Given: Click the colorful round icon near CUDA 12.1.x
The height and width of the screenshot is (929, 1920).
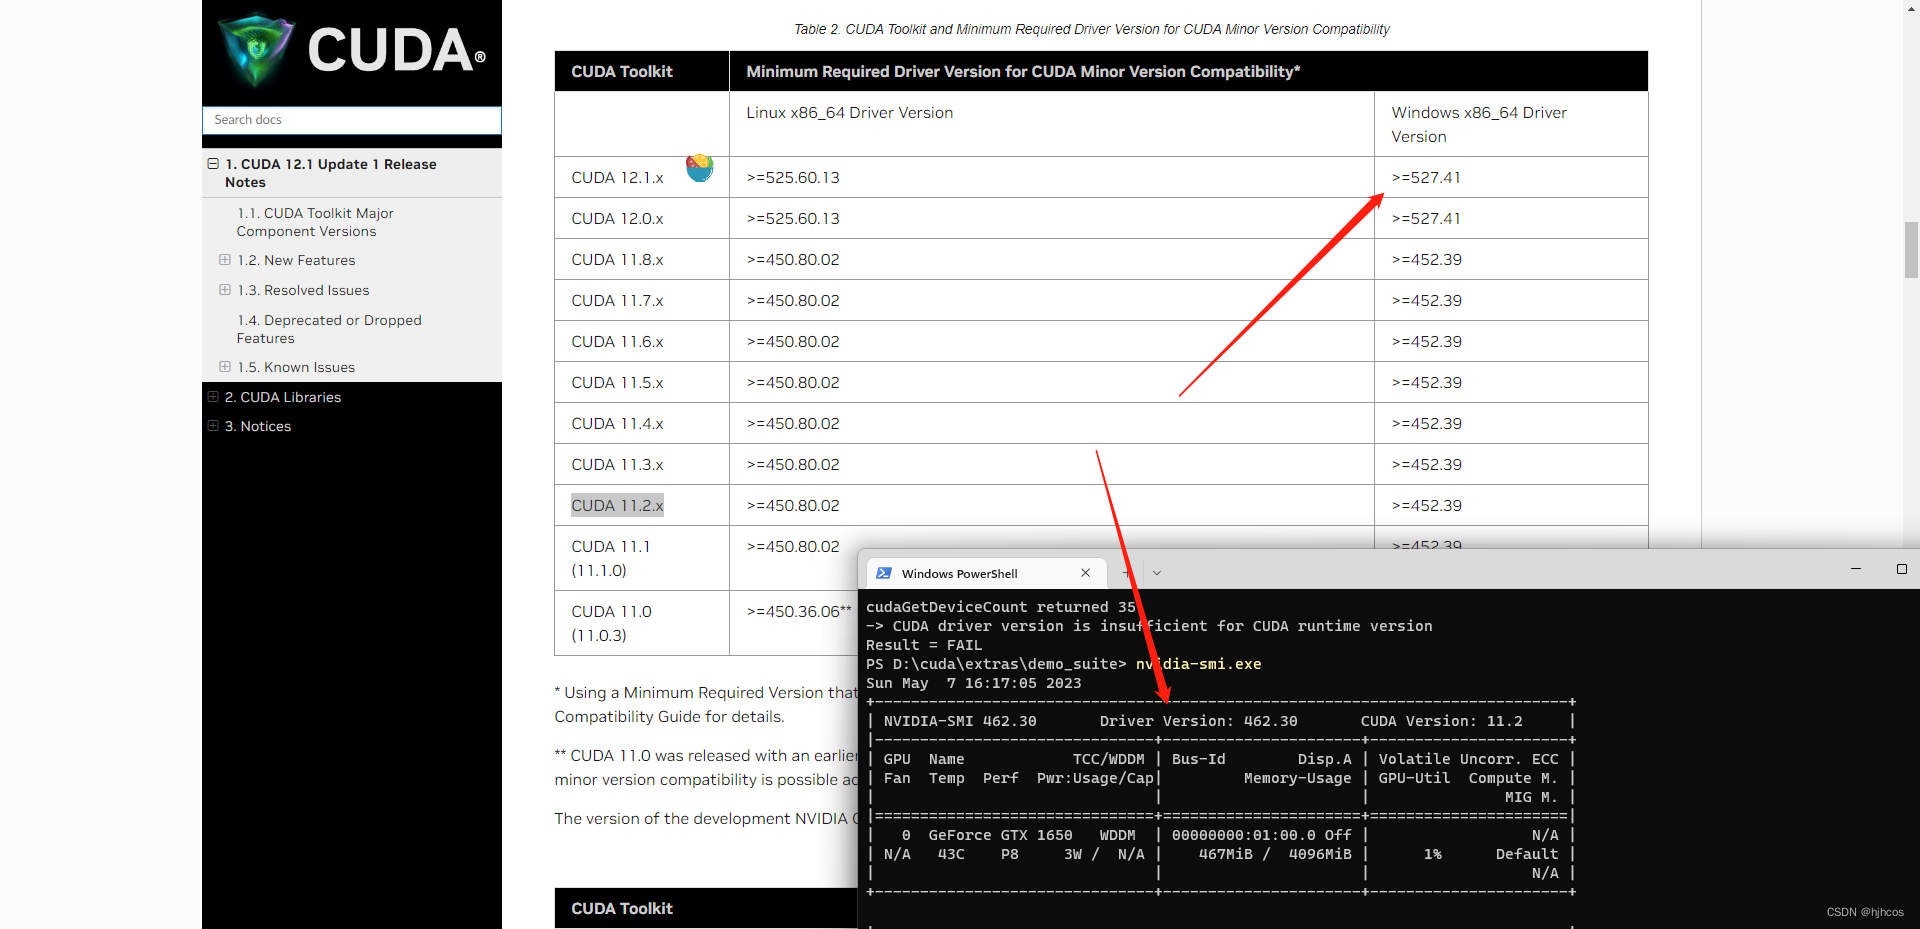Looking at the screenshot, I should click(x=700, y=167).
